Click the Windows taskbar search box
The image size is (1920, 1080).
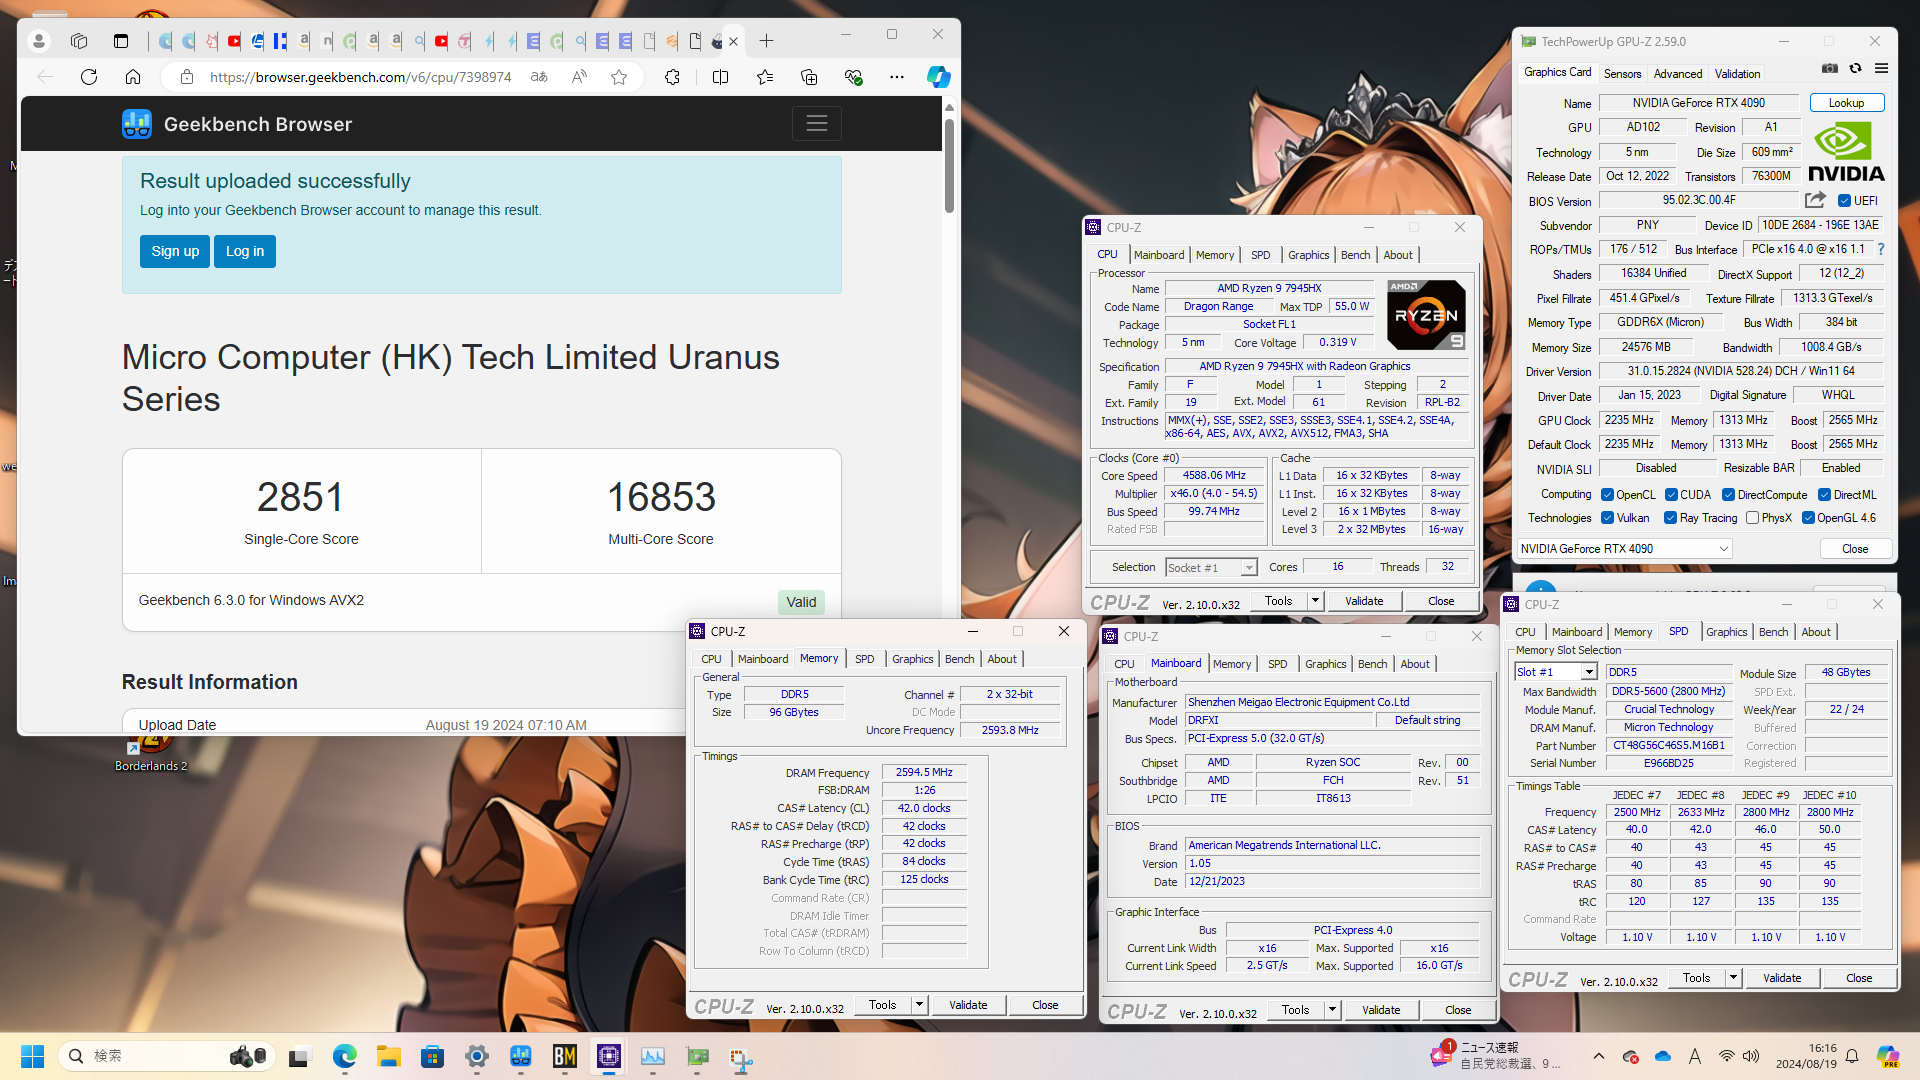click(x=165, y=1056)
